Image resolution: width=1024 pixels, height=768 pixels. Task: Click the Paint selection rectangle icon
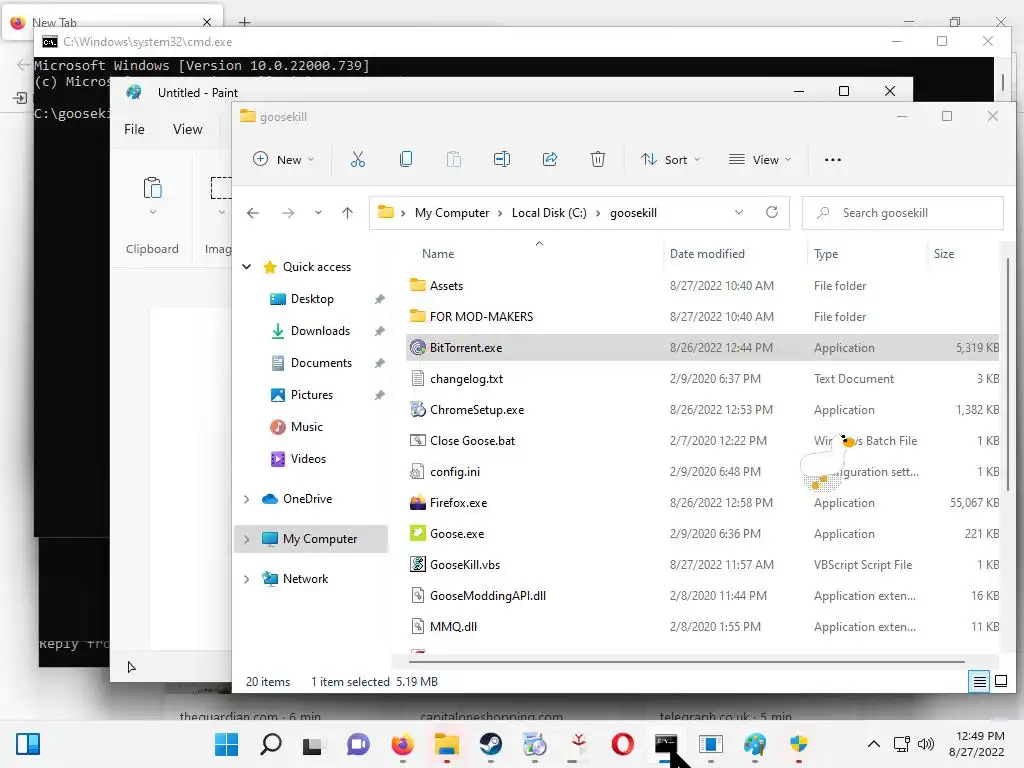[221, 188]
